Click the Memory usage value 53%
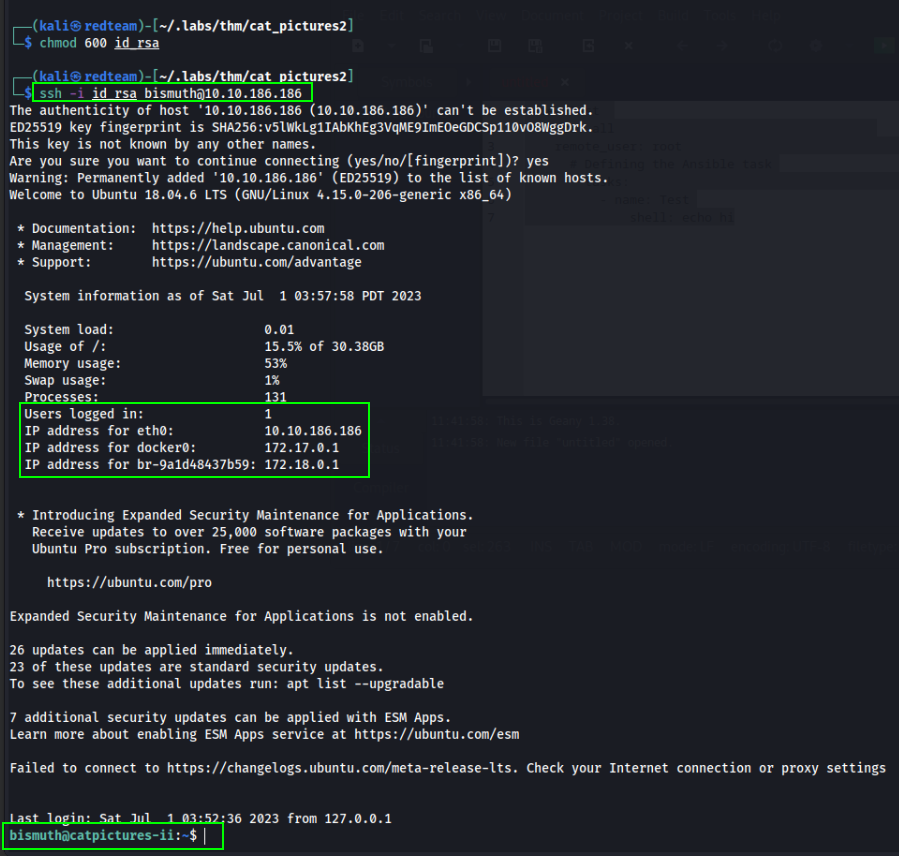The width and height of the screenshot is (899, 856). point(275,363)
